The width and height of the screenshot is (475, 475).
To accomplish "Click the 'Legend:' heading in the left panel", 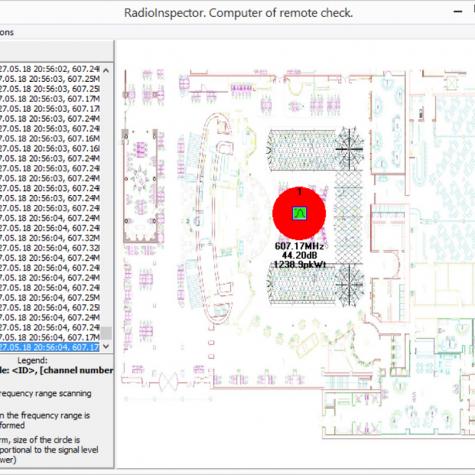I will (32, 360).
